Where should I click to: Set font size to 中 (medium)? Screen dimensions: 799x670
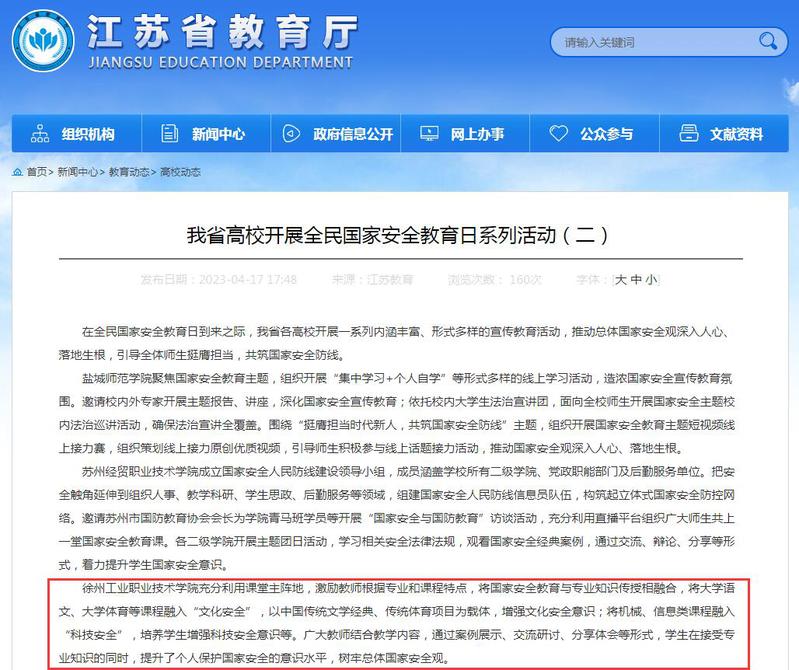tap(636, 280)
